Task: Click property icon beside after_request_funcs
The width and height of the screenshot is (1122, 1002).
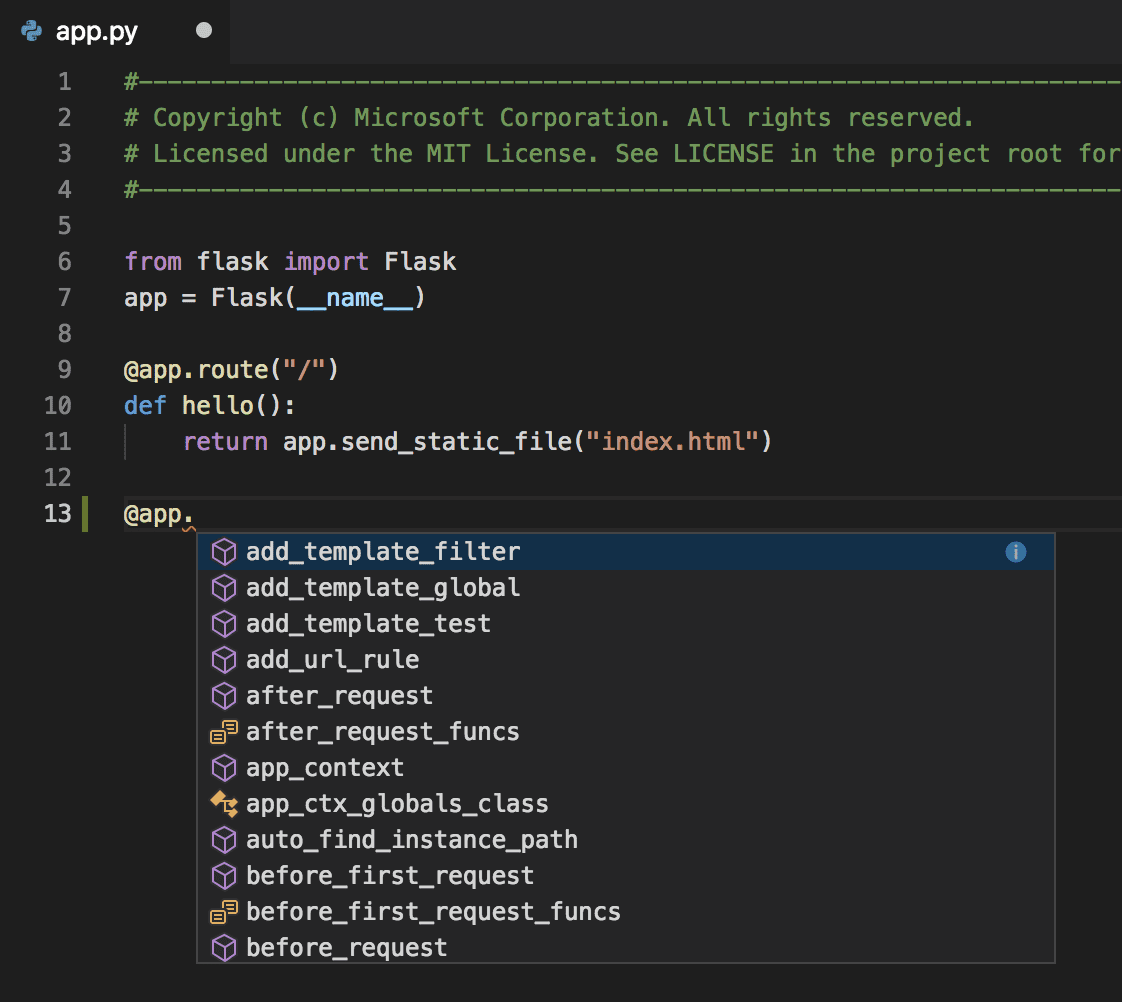Action: (224, 731)
